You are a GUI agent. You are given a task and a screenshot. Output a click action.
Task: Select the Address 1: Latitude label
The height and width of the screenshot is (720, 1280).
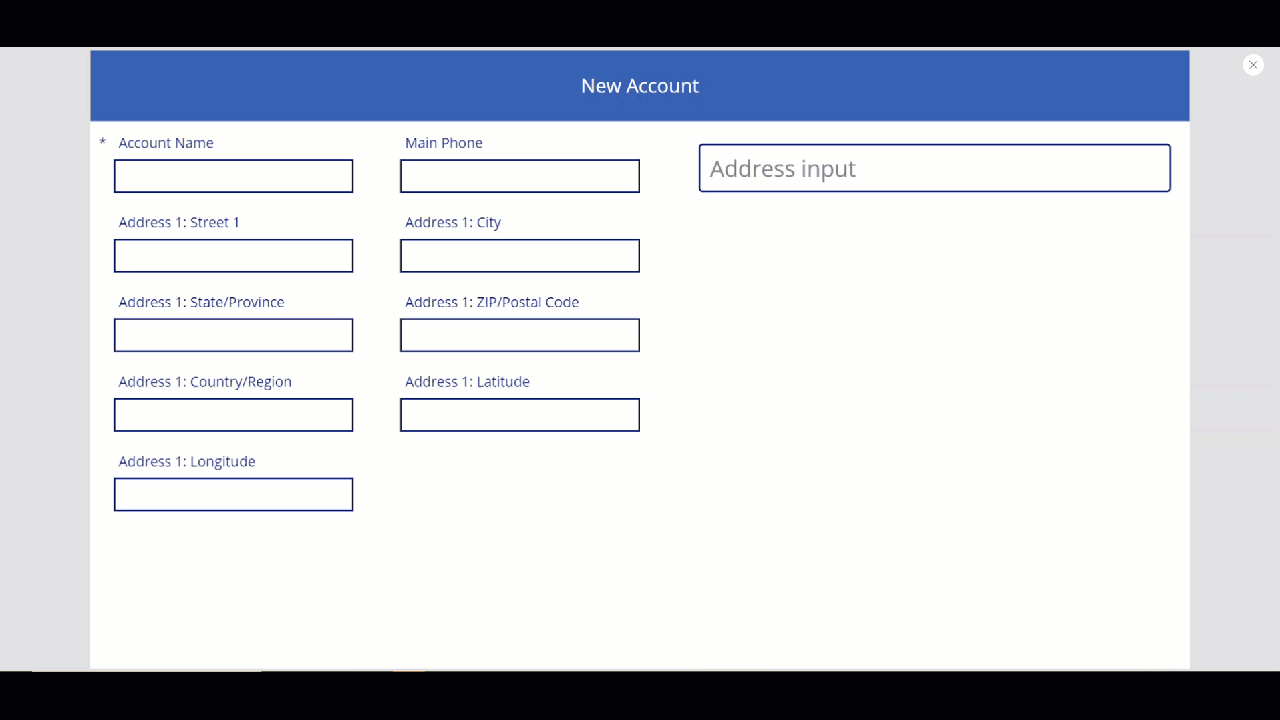tap(467, 381)
